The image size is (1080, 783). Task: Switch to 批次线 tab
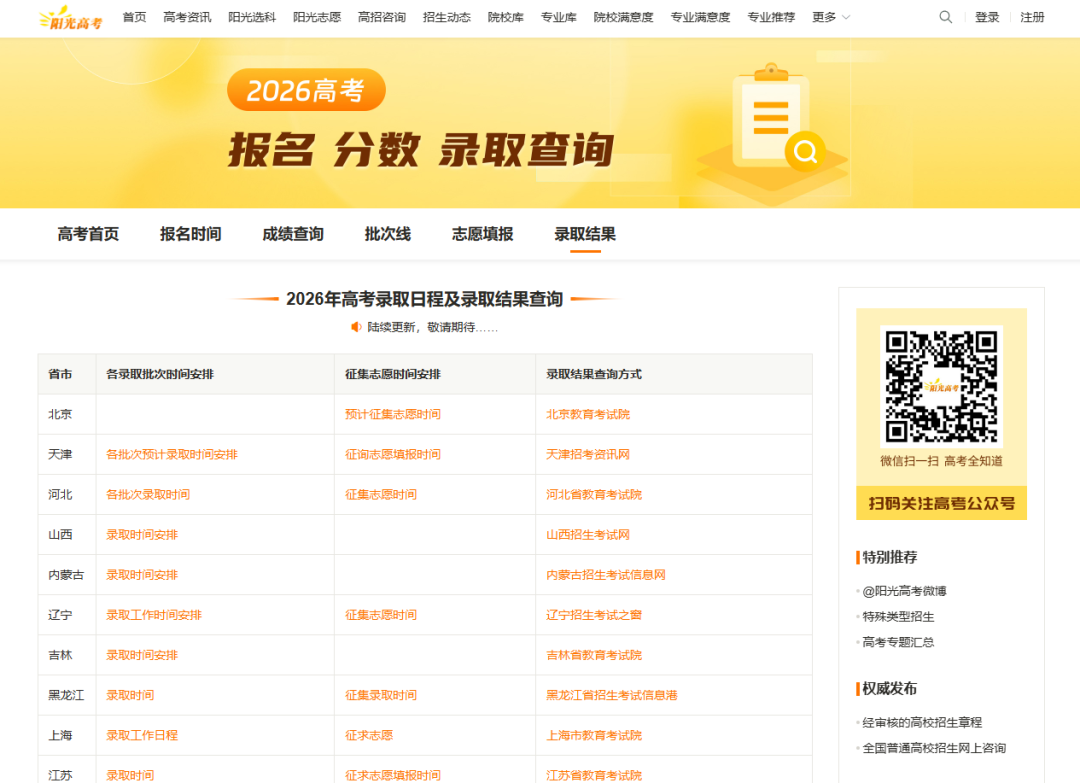(x=388, y=234)
